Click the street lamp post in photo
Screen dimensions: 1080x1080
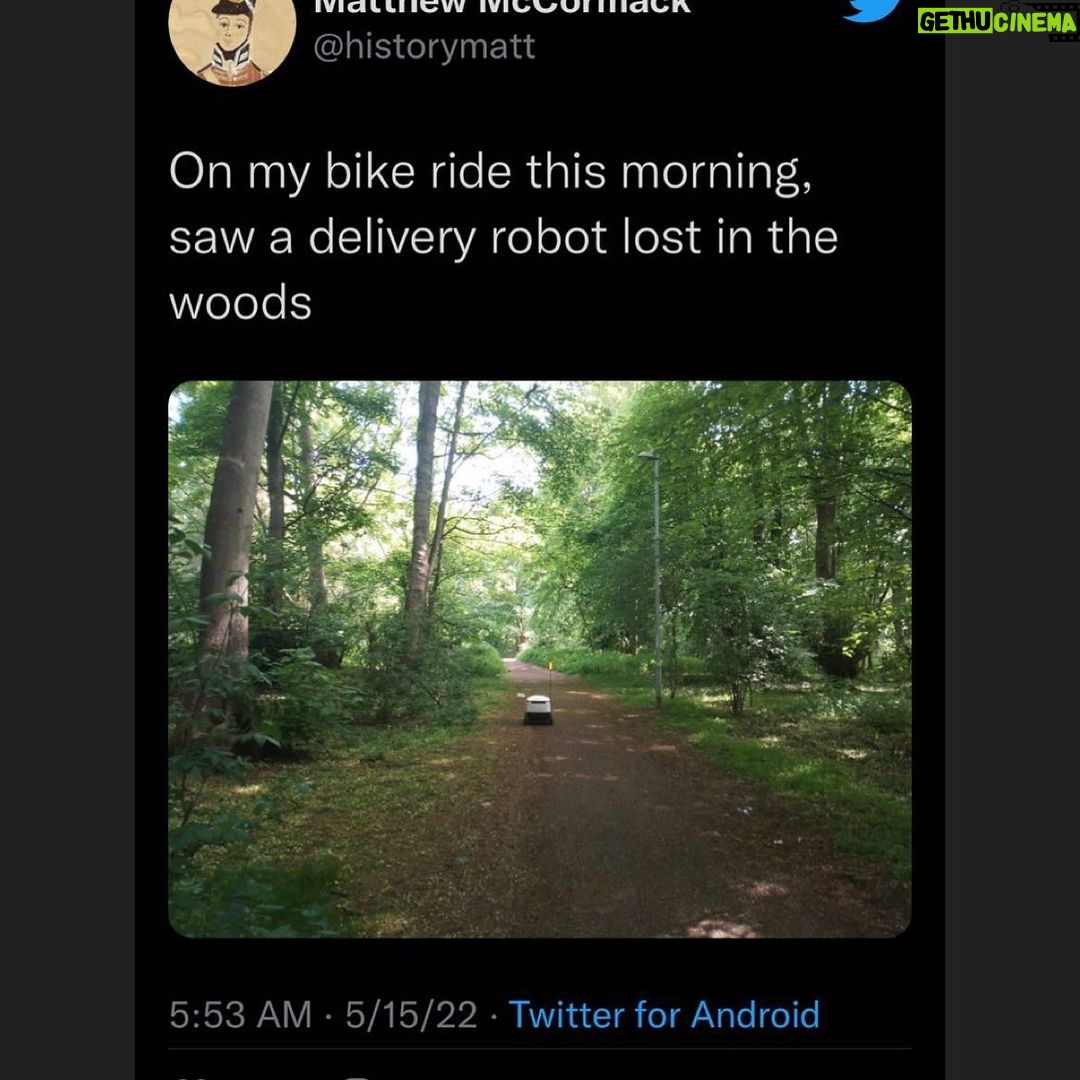tap(655, 578)
